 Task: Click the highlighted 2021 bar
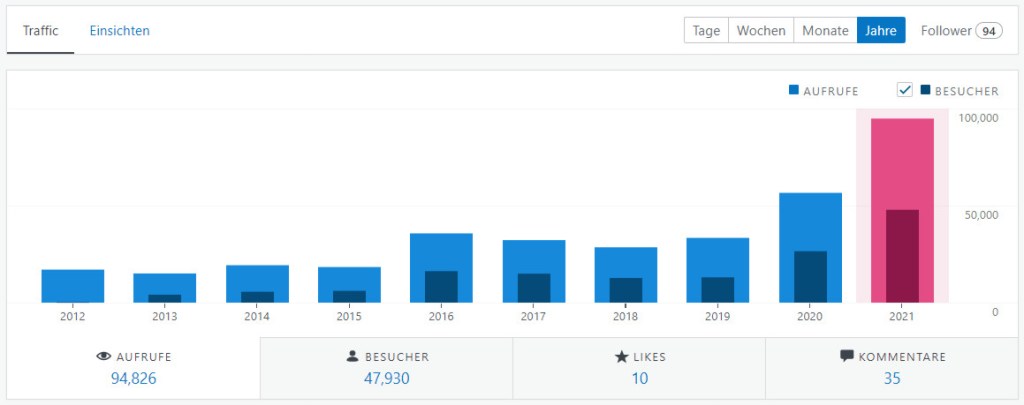pos(902,210)
